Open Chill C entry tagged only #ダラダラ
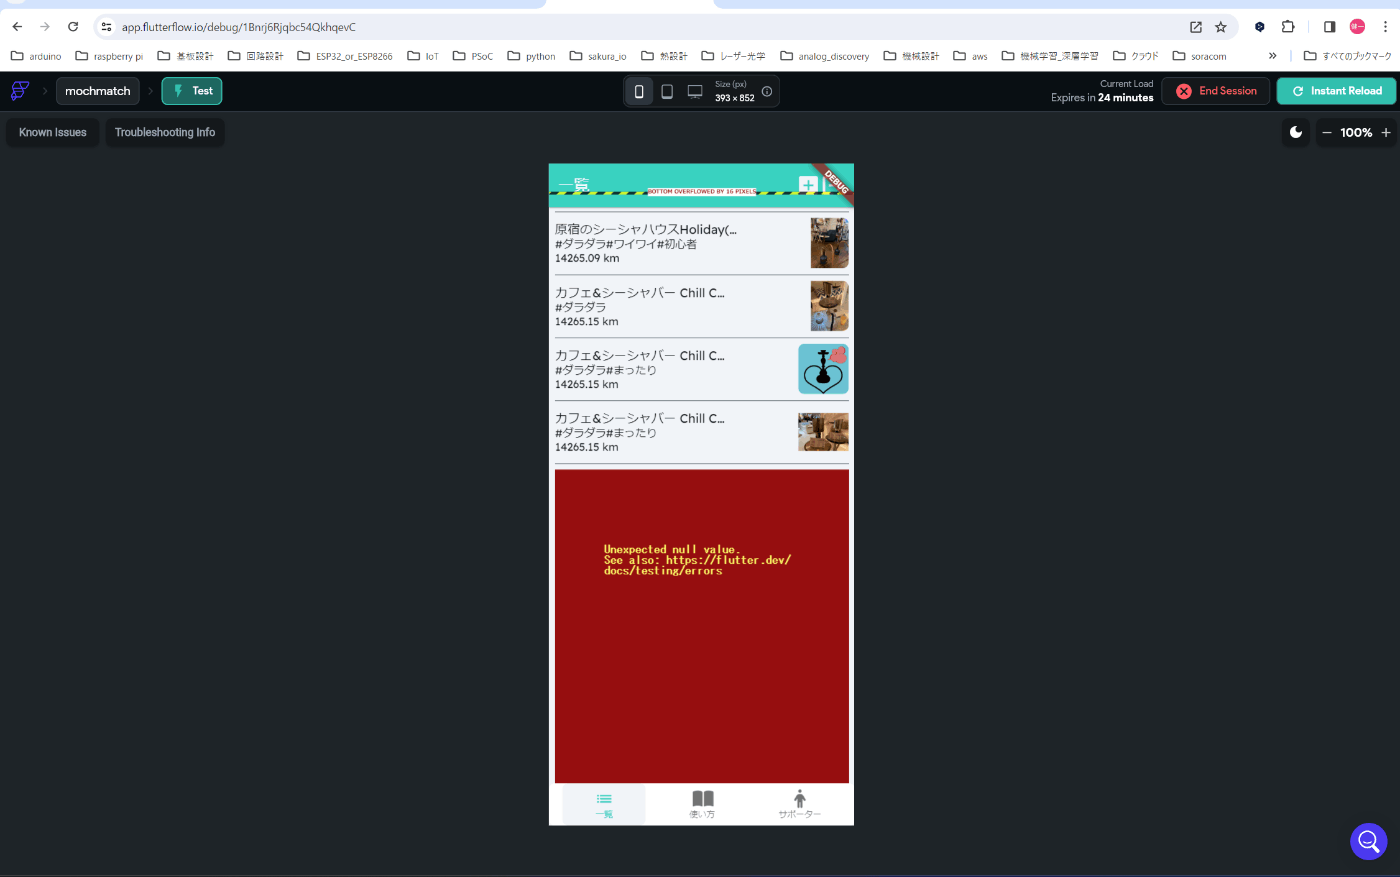Image resolution: width=1400 pixels, height=877 pixels. pos(701,306)
